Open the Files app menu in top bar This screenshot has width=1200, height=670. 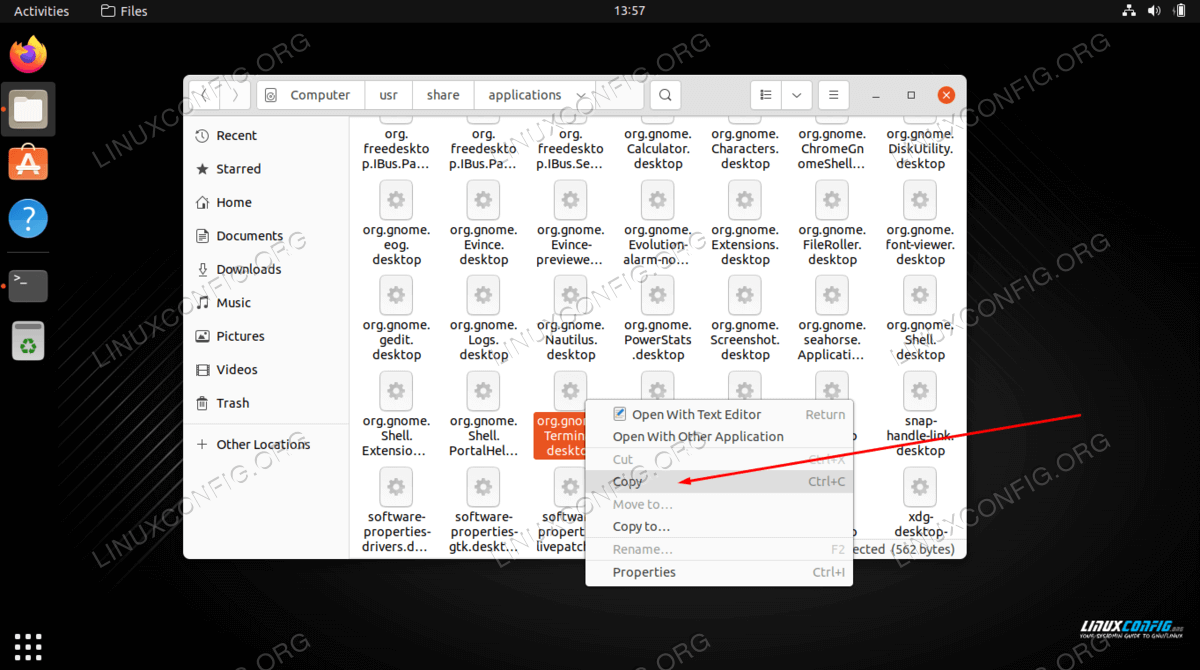click(x=125, y=11)
